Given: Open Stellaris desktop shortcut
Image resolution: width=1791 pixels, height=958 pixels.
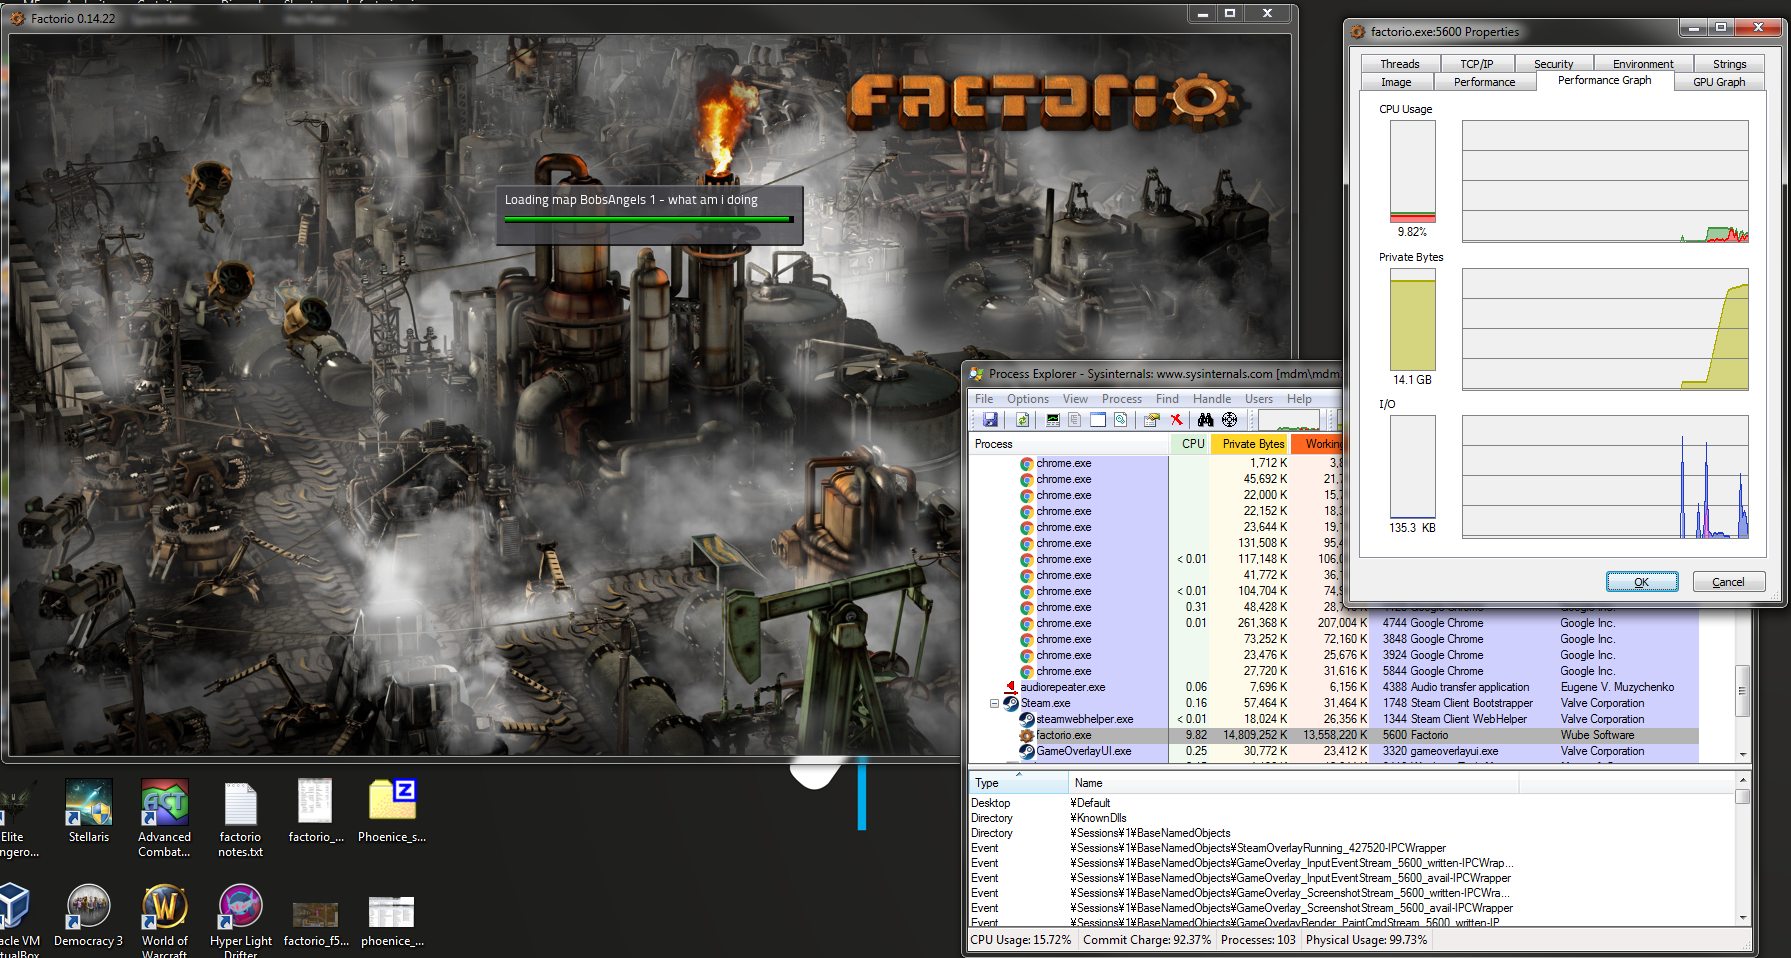Looking at the screenshot, I should click(89, 812).
